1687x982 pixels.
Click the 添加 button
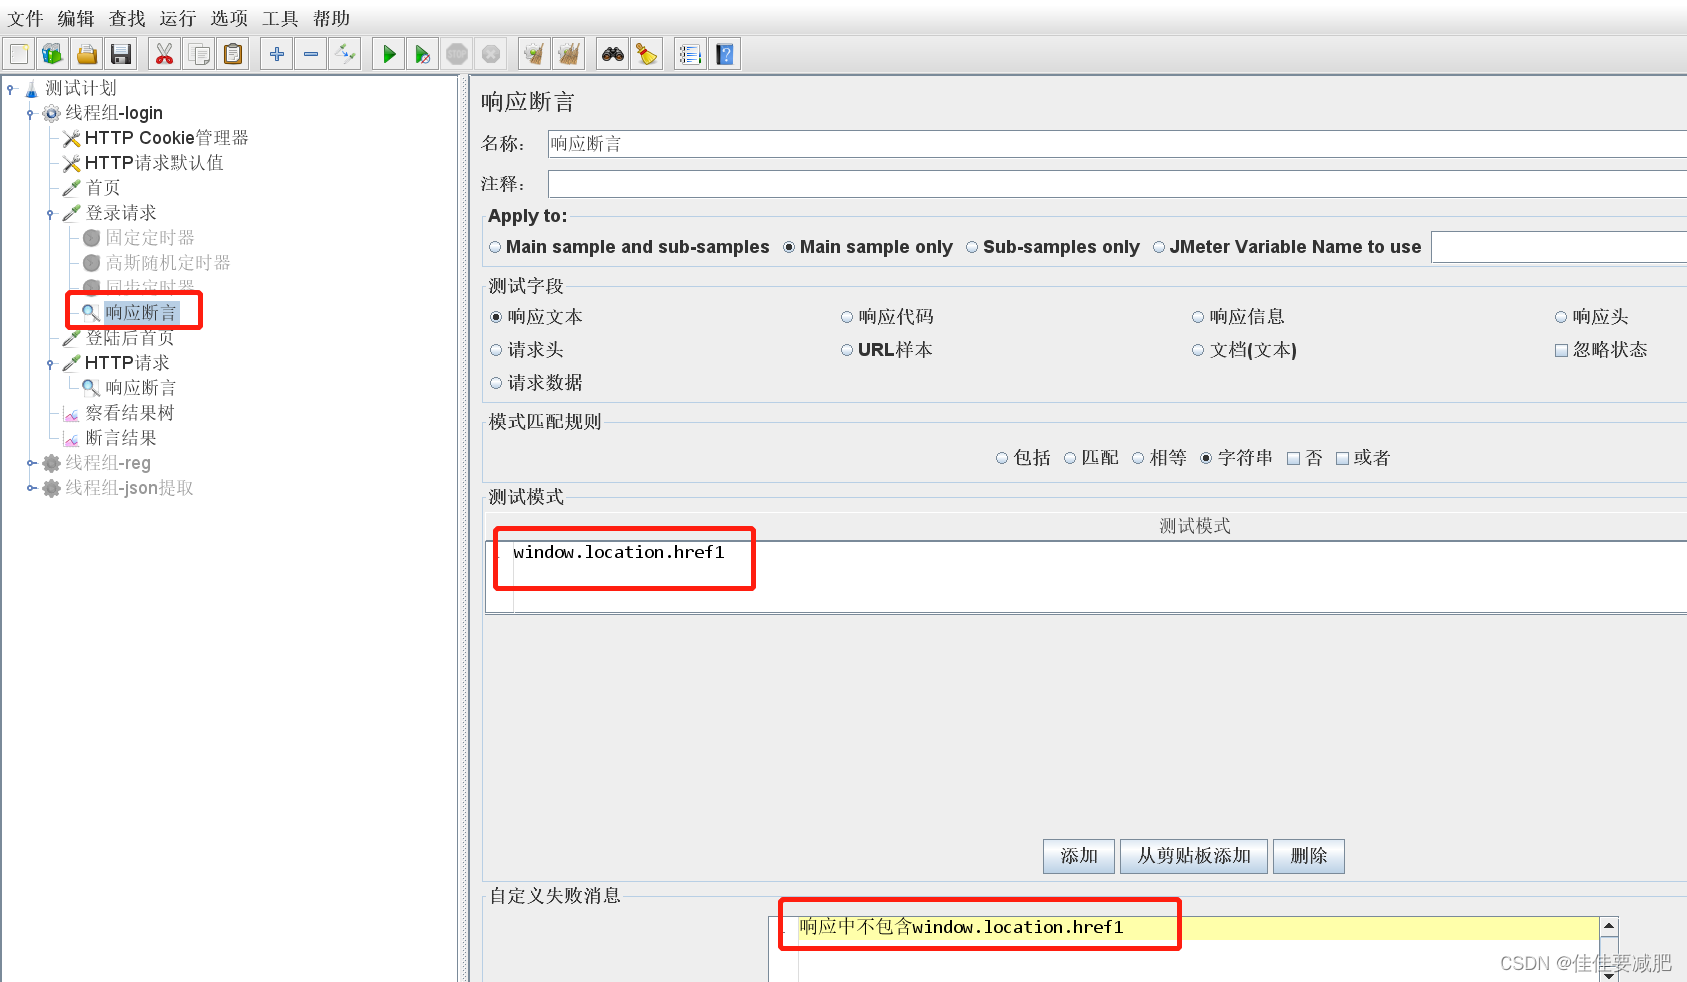pos(1079,856)
